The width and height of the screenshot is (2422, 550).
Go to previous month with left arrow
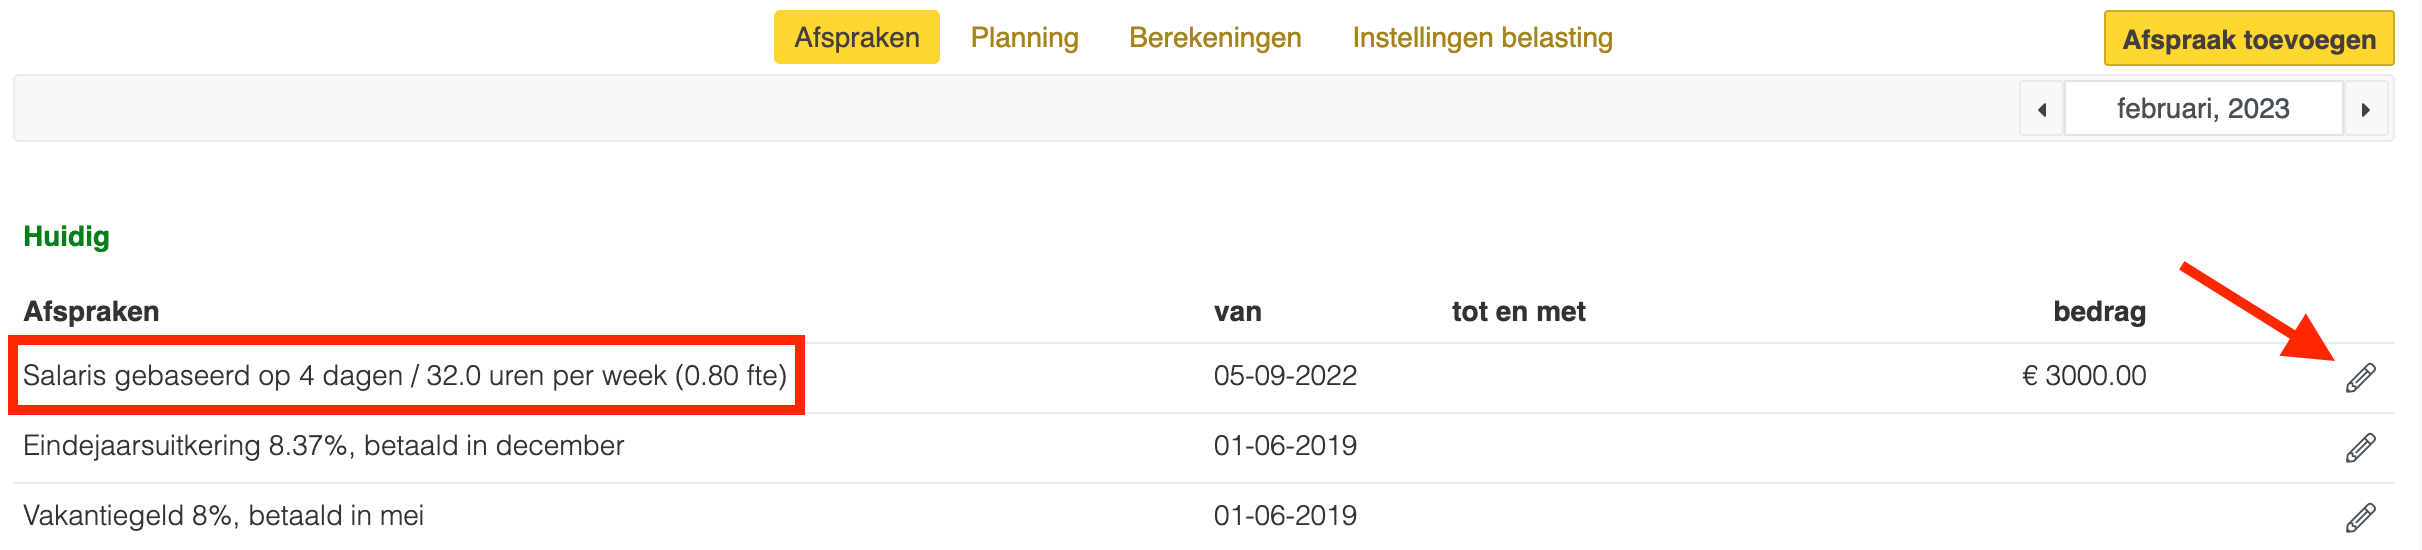(2042, 109)
